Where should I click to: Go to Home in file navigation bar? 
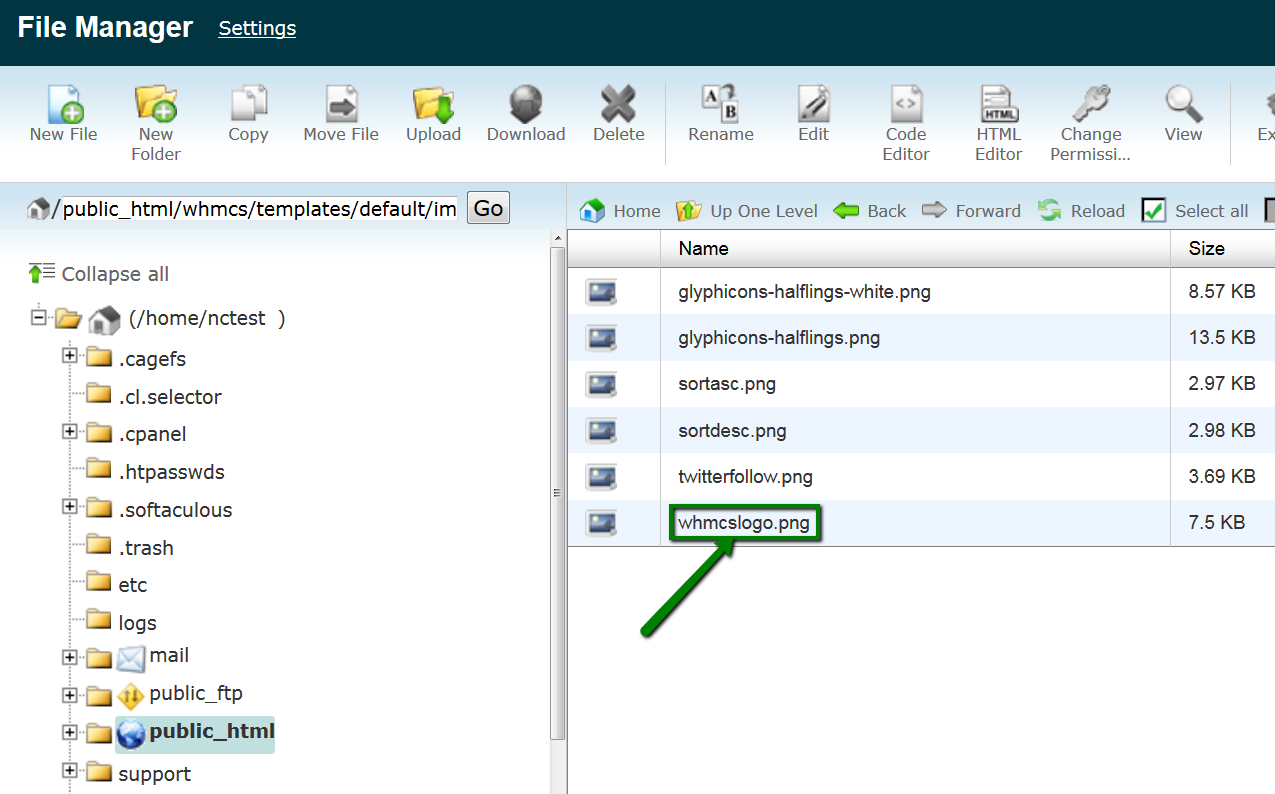click(620, 211)
